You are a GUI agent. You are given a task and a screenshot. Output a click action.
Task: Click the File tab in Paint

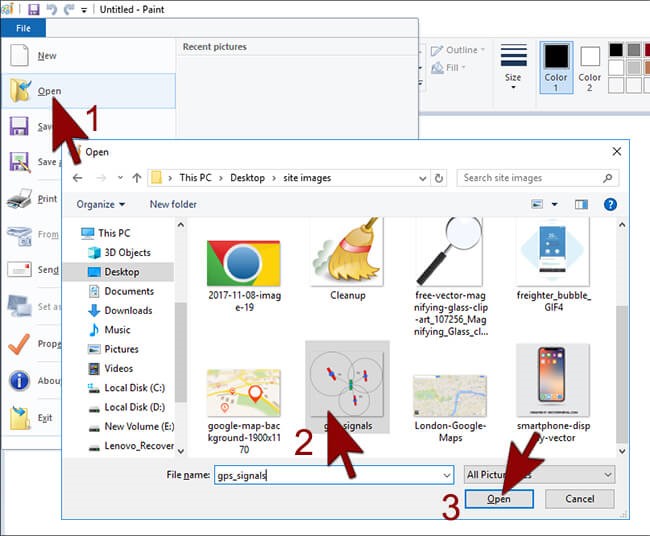(x=23, y=28)
